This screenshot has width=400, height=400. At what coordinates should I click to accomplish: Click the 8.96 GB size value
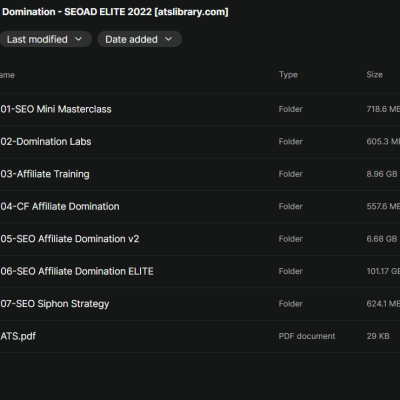tap(382, 174)
